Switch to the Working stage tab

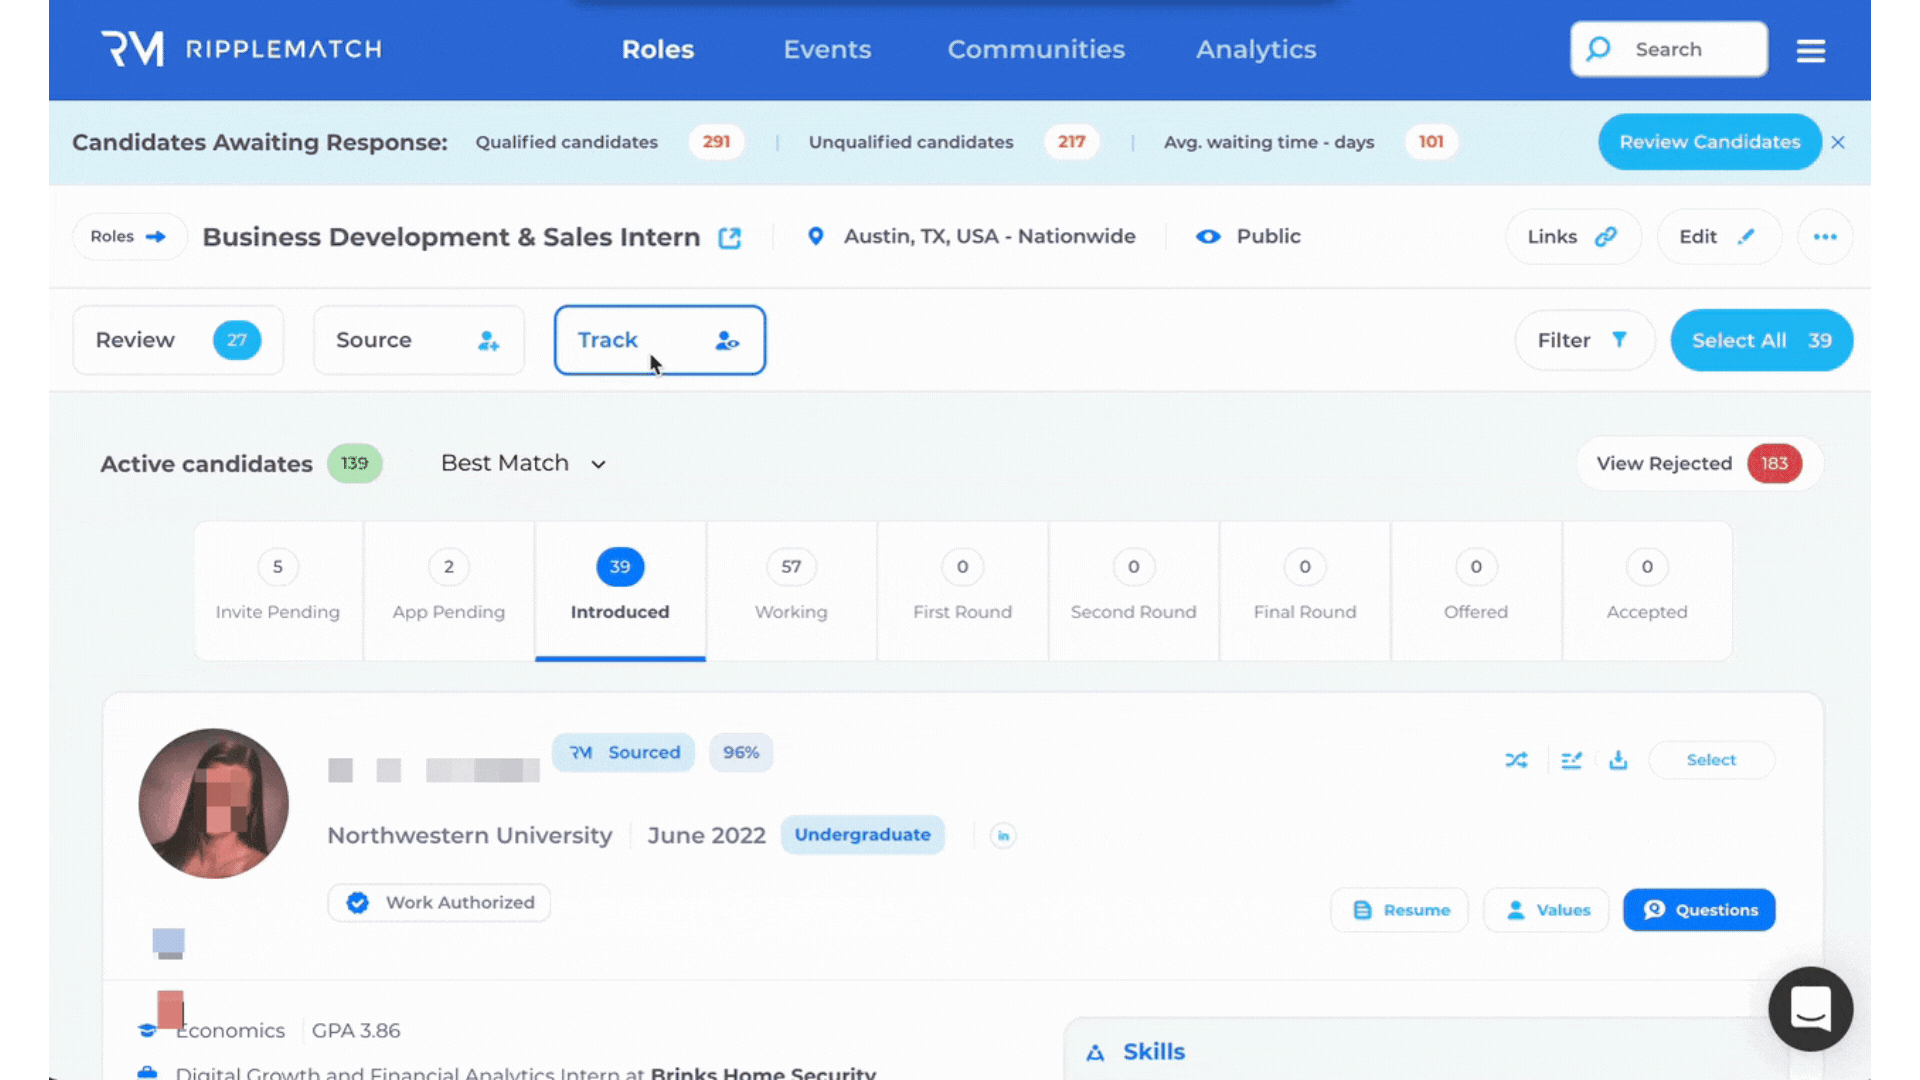click(x=791, y=590)
